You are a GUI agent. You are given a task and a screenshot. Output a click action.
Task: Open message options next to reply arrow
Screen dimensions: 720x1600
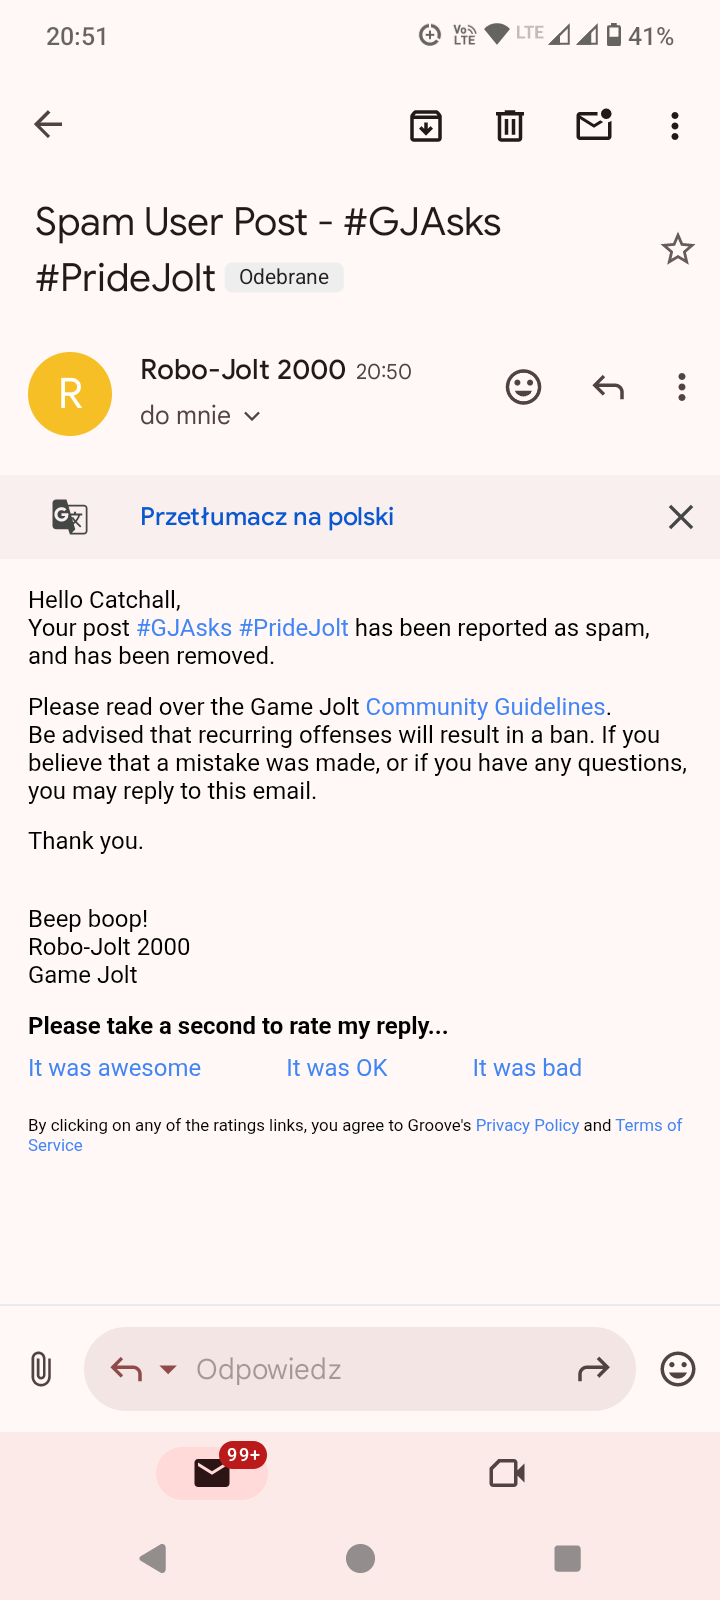(x=682, y=387)
